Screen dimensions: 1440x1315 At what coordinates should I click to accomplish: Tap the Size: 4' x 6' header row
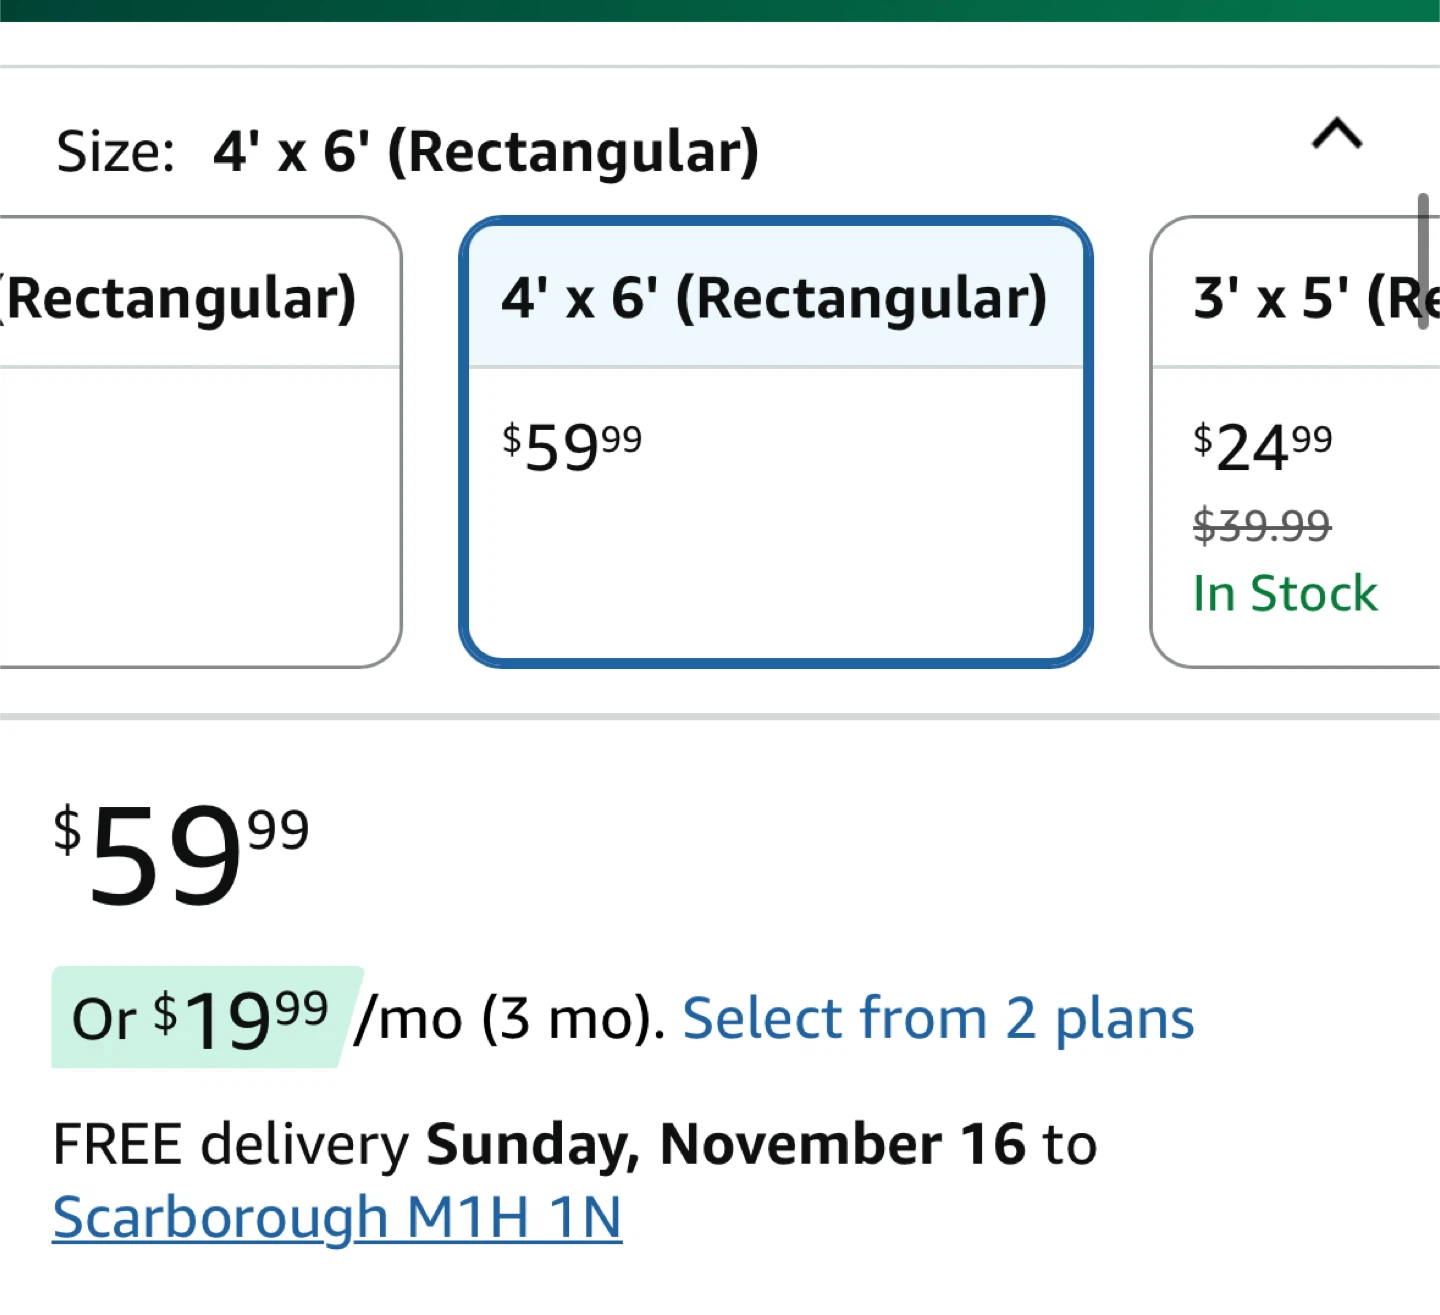point(407,152)
